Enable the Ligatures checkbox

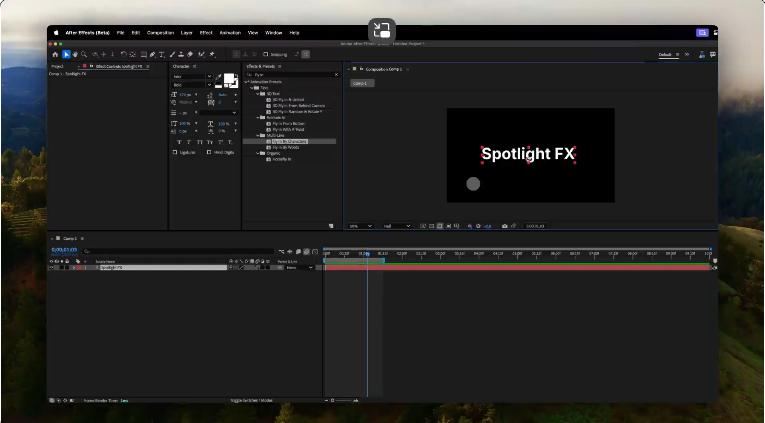click(175, 152)
